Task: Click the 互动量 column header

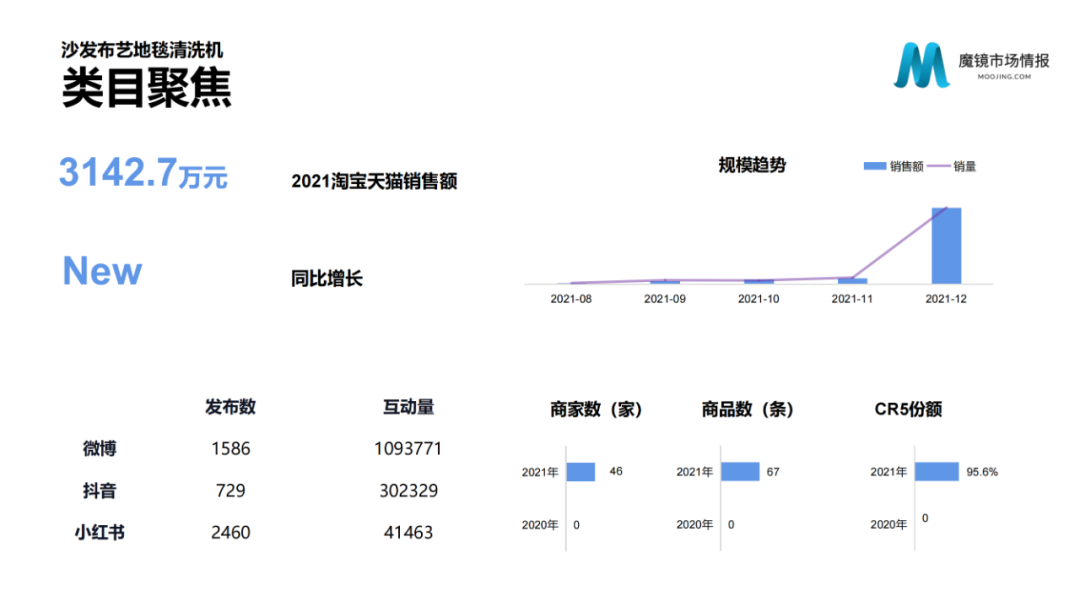Action: tap(408, 407)
